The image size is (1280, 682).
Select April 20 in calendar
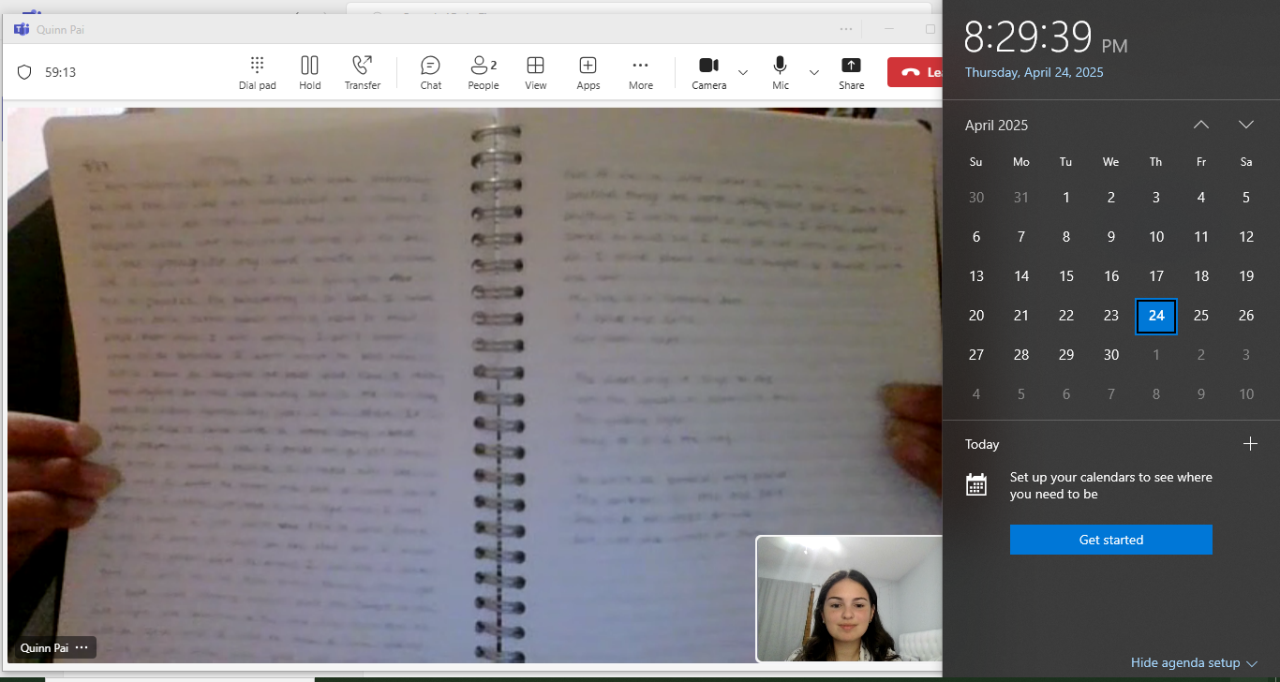pyautogui.click(x=976, y=316)
